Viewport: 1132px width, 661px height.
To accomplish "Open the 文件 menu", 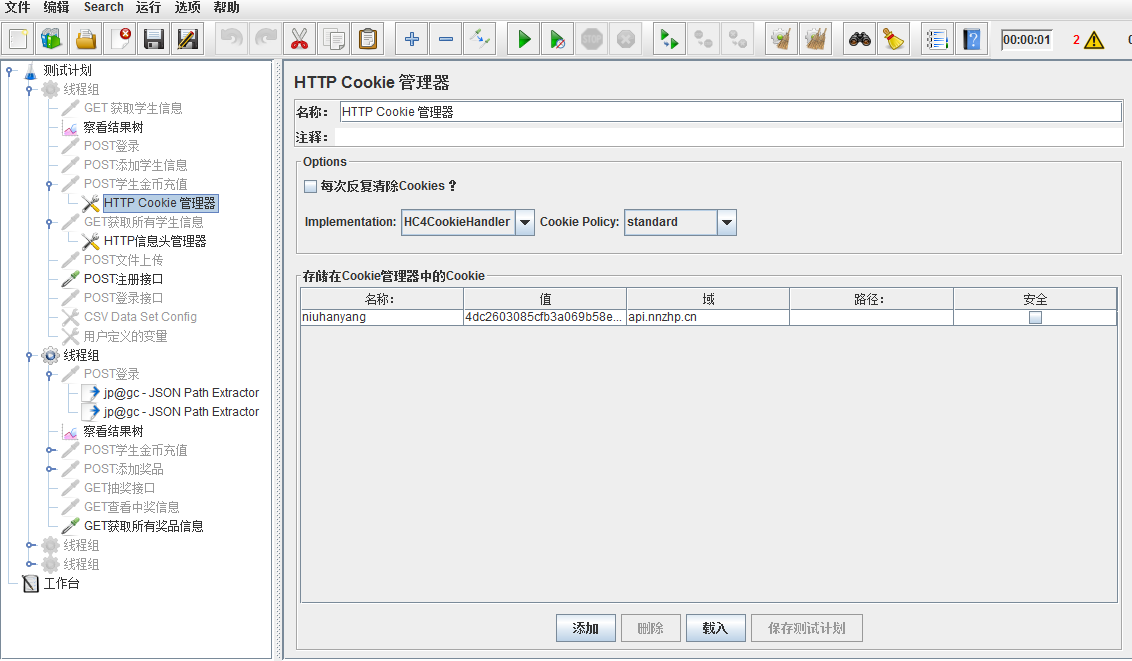I will click(18, 7).
